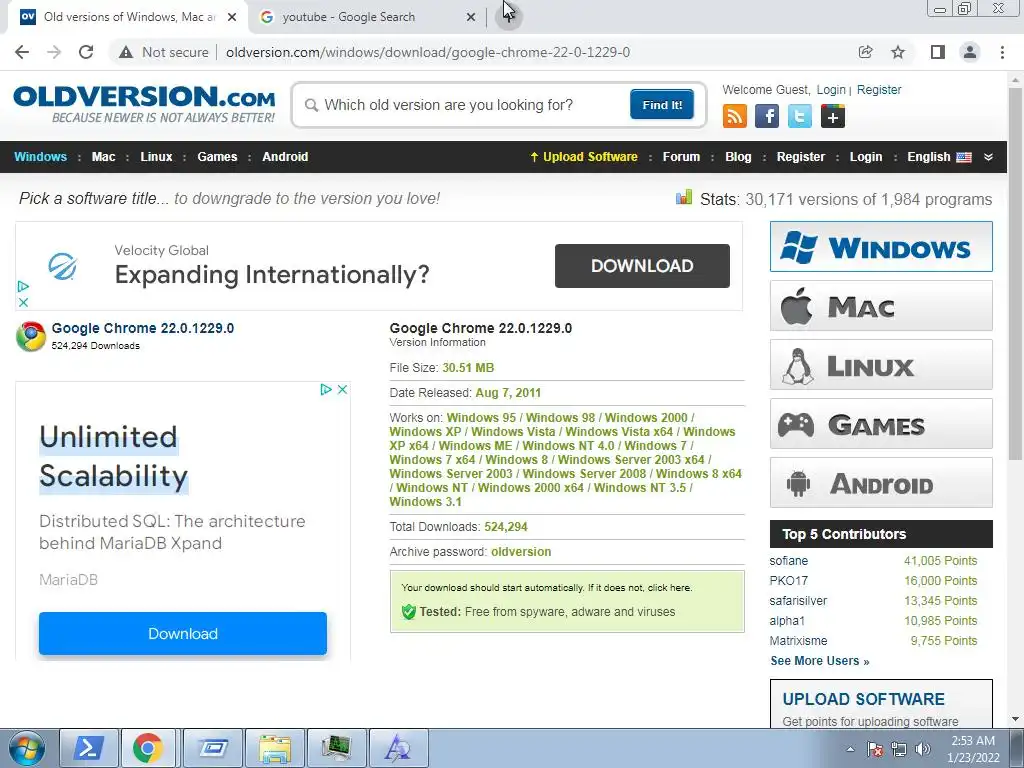Open PowerShell from the taskbar
This screenshot has height=768, width=1024.
(x=89, y=748)
